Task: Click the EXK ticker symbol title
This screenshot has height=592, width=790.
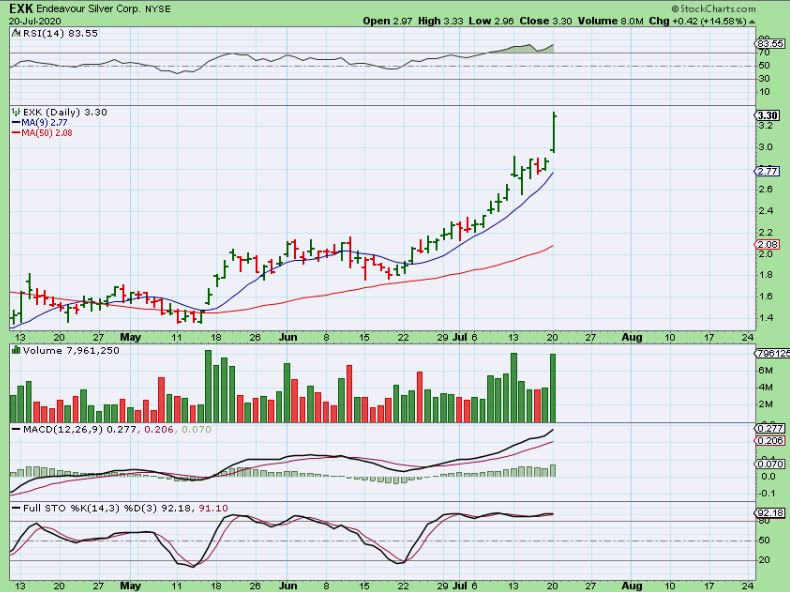Action: (21, 9)
